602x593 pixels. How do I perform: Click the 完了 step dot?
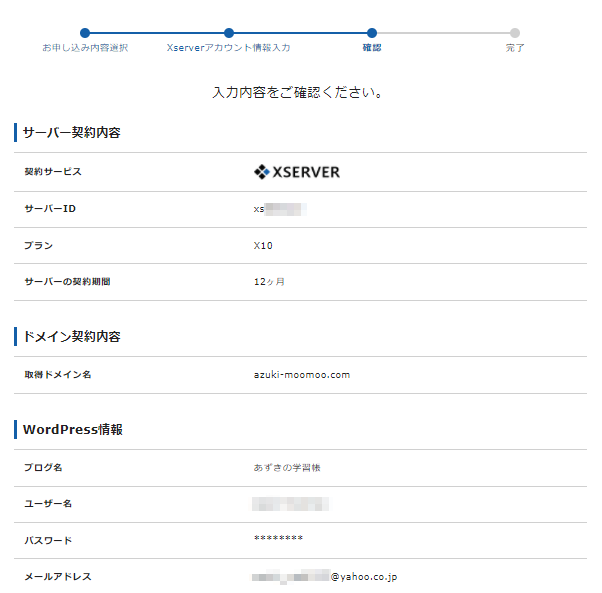tap(515, 33)
